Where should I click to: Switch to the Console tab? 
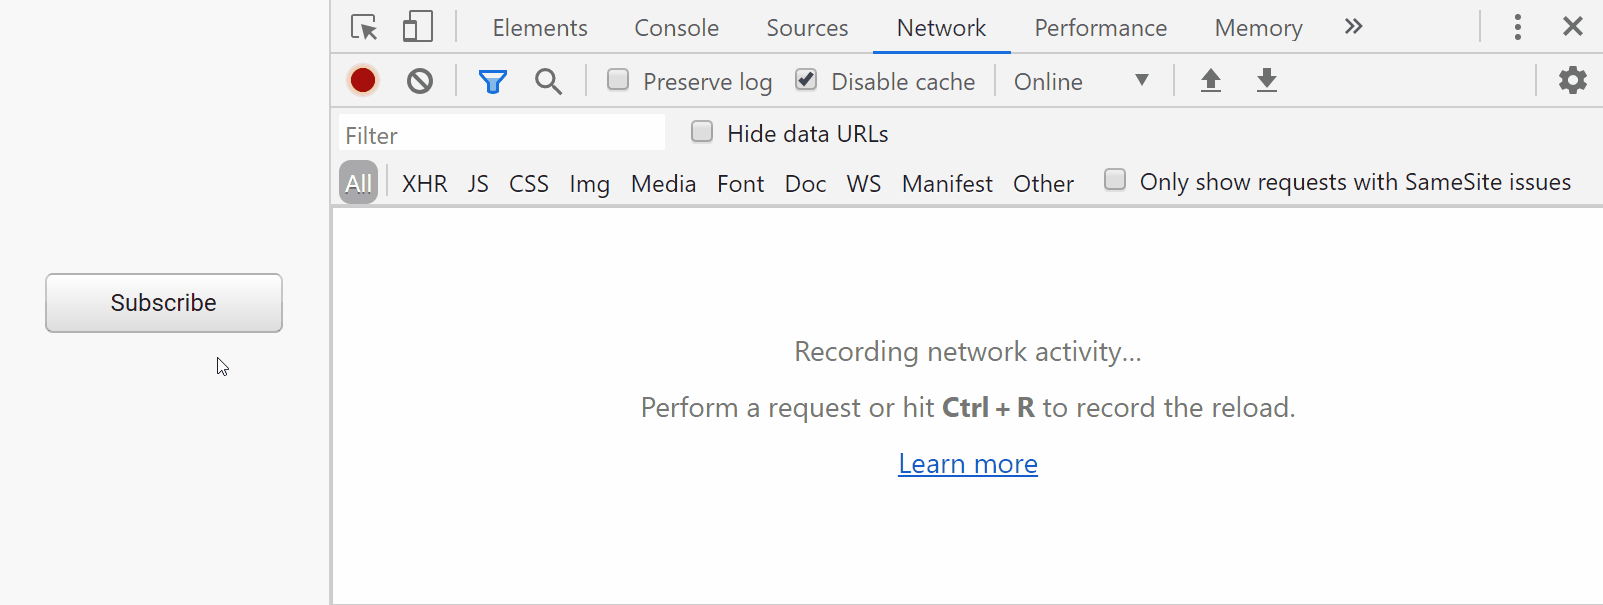tap(677, 28)
